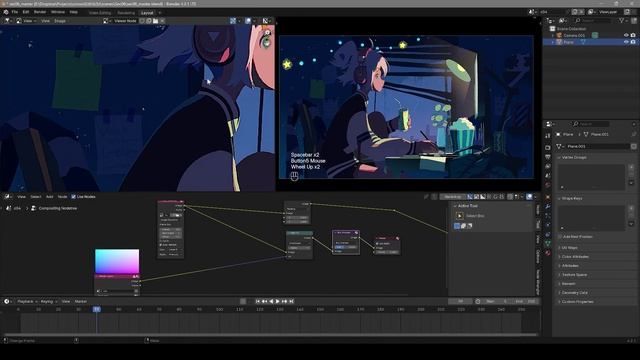This screenshot has height=360, width=640.
Task: Click the Select Box active tool icon
Action: [460, 216]
